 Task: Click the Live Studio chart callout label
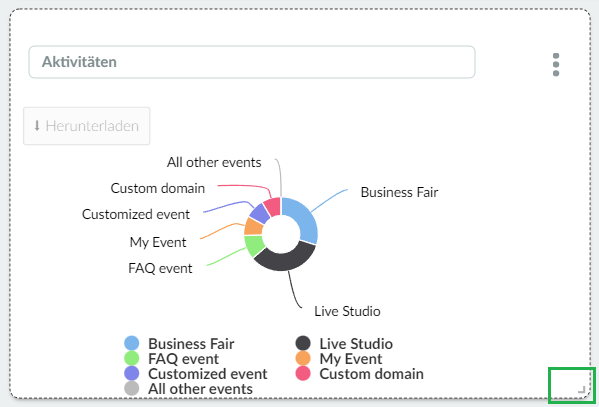[347, 311]
